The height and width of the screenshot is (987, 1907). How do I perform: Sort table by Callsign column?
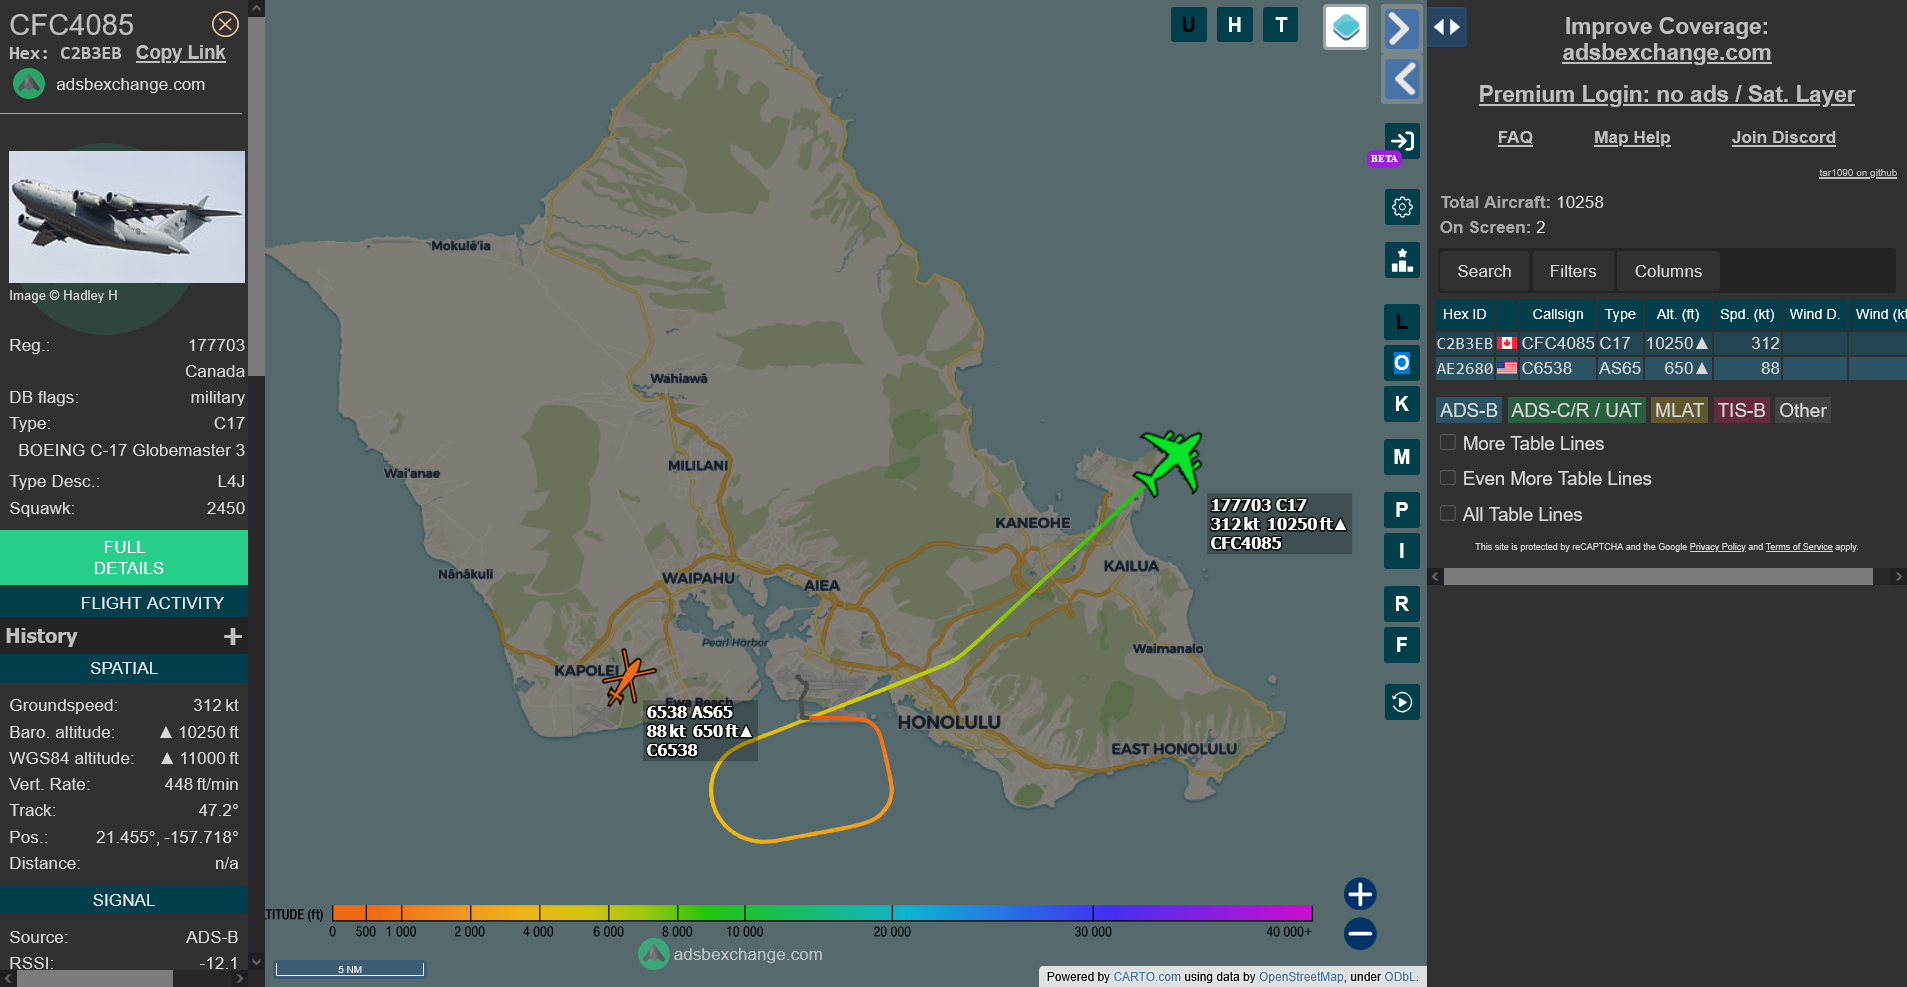point(1557,314)
